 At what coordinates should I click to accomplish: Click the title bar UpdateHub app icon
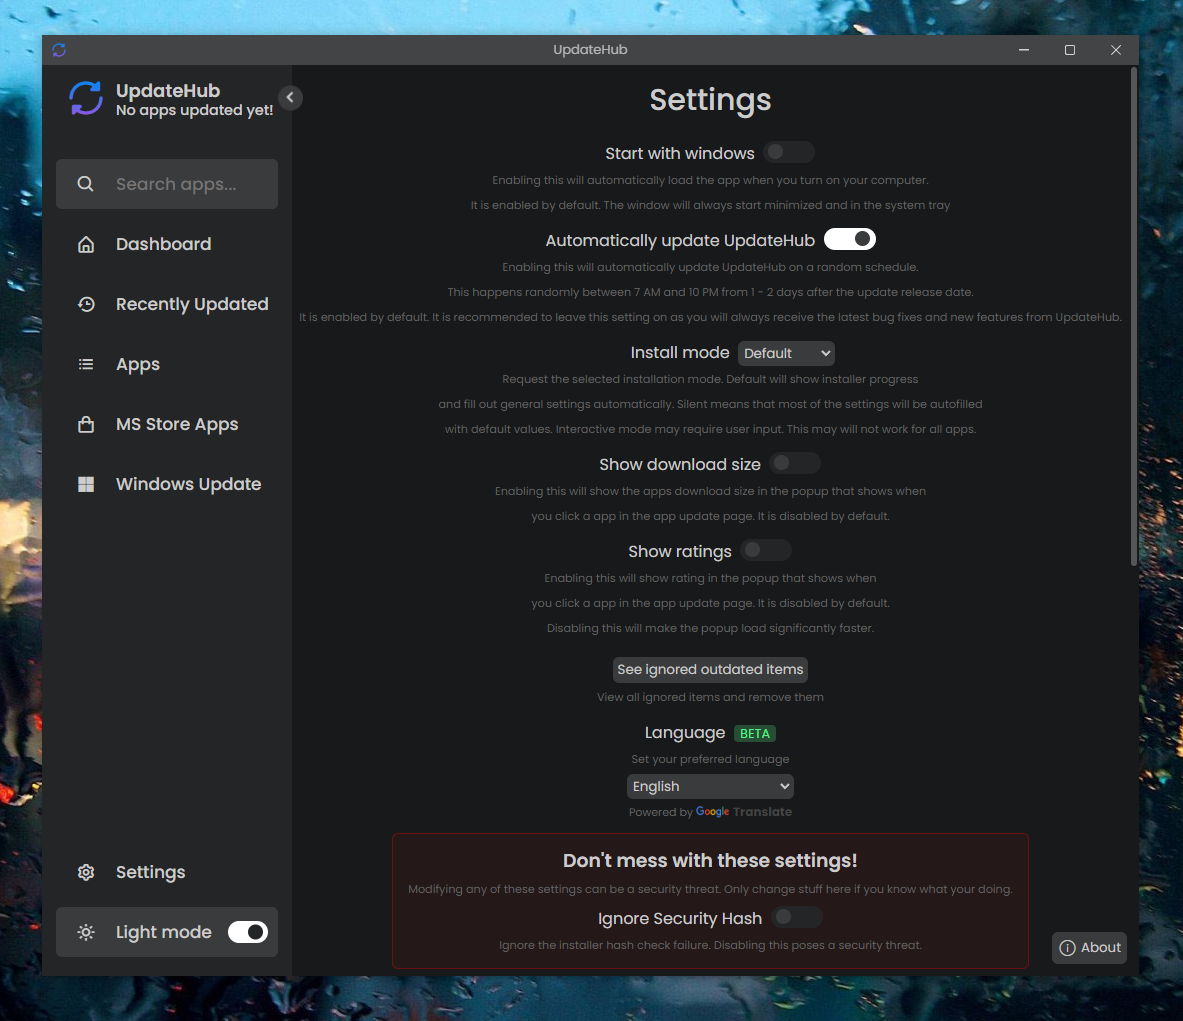59,50
